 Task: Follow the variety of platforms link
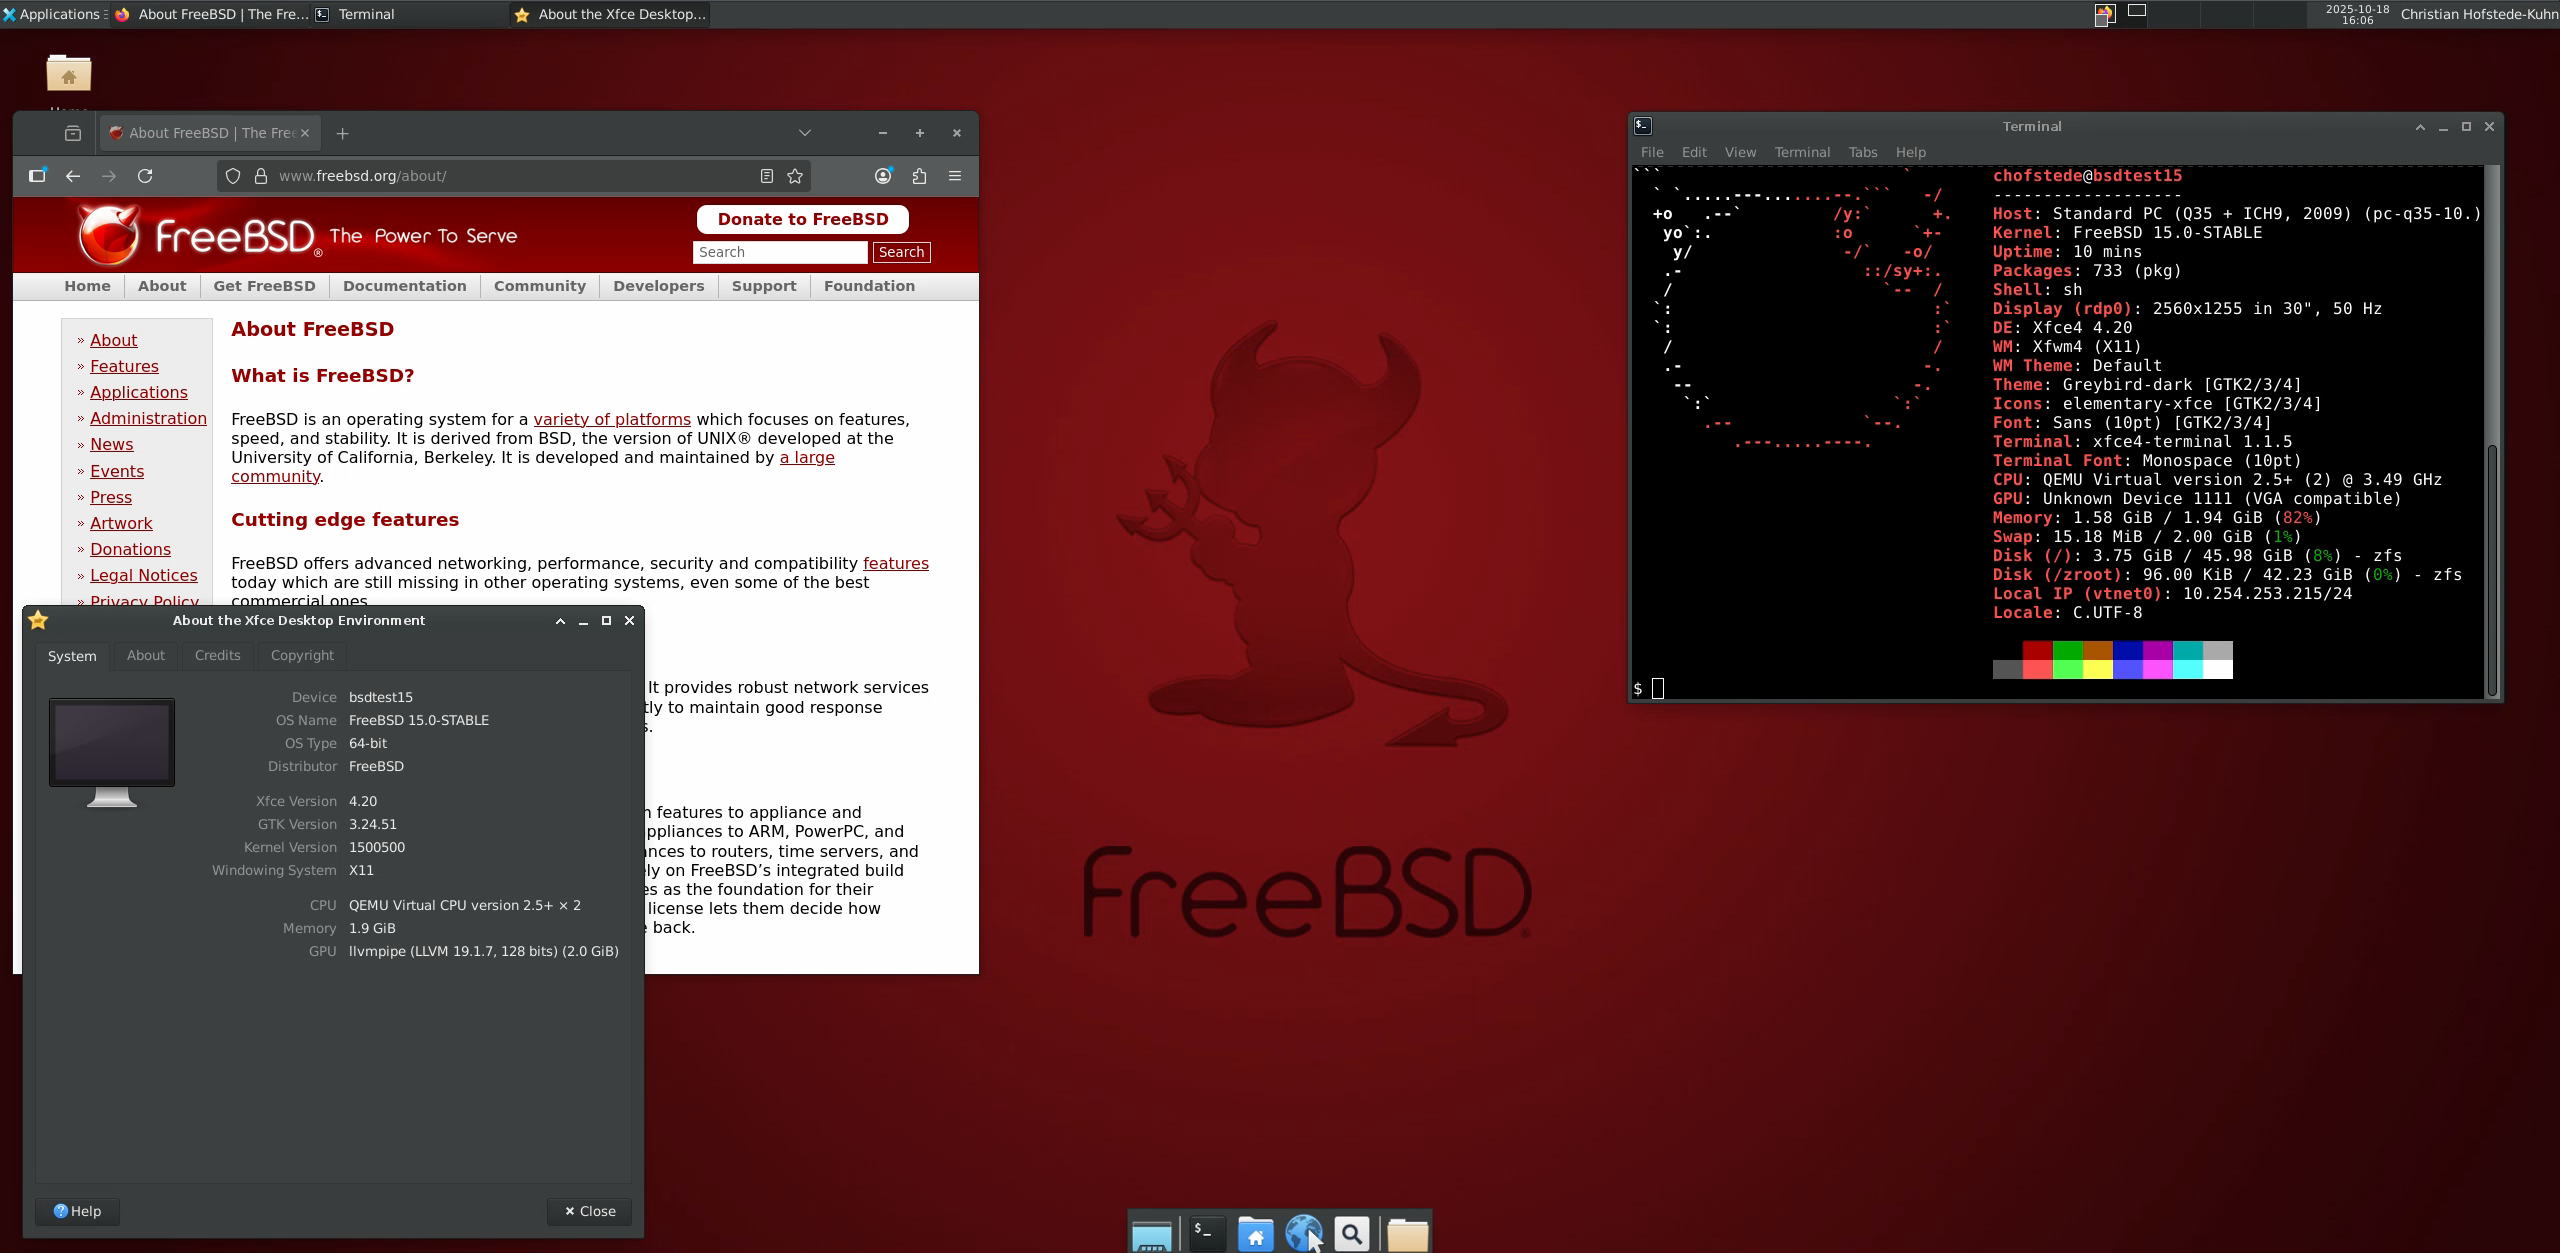pos(612,419)
